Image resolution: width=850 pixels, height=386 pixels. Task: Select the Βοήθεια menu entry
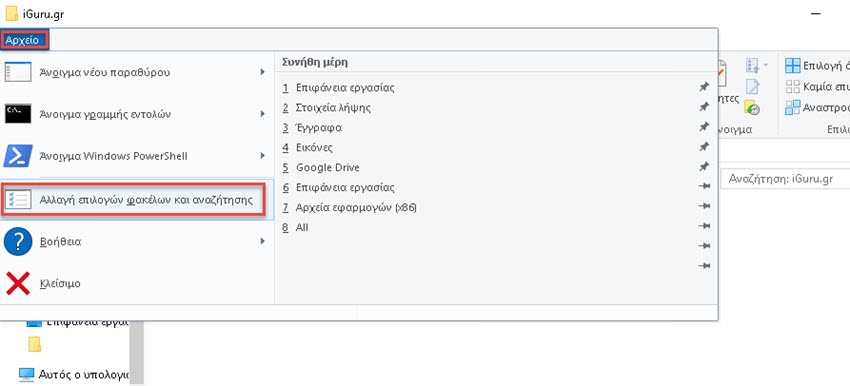click(137, 241)
